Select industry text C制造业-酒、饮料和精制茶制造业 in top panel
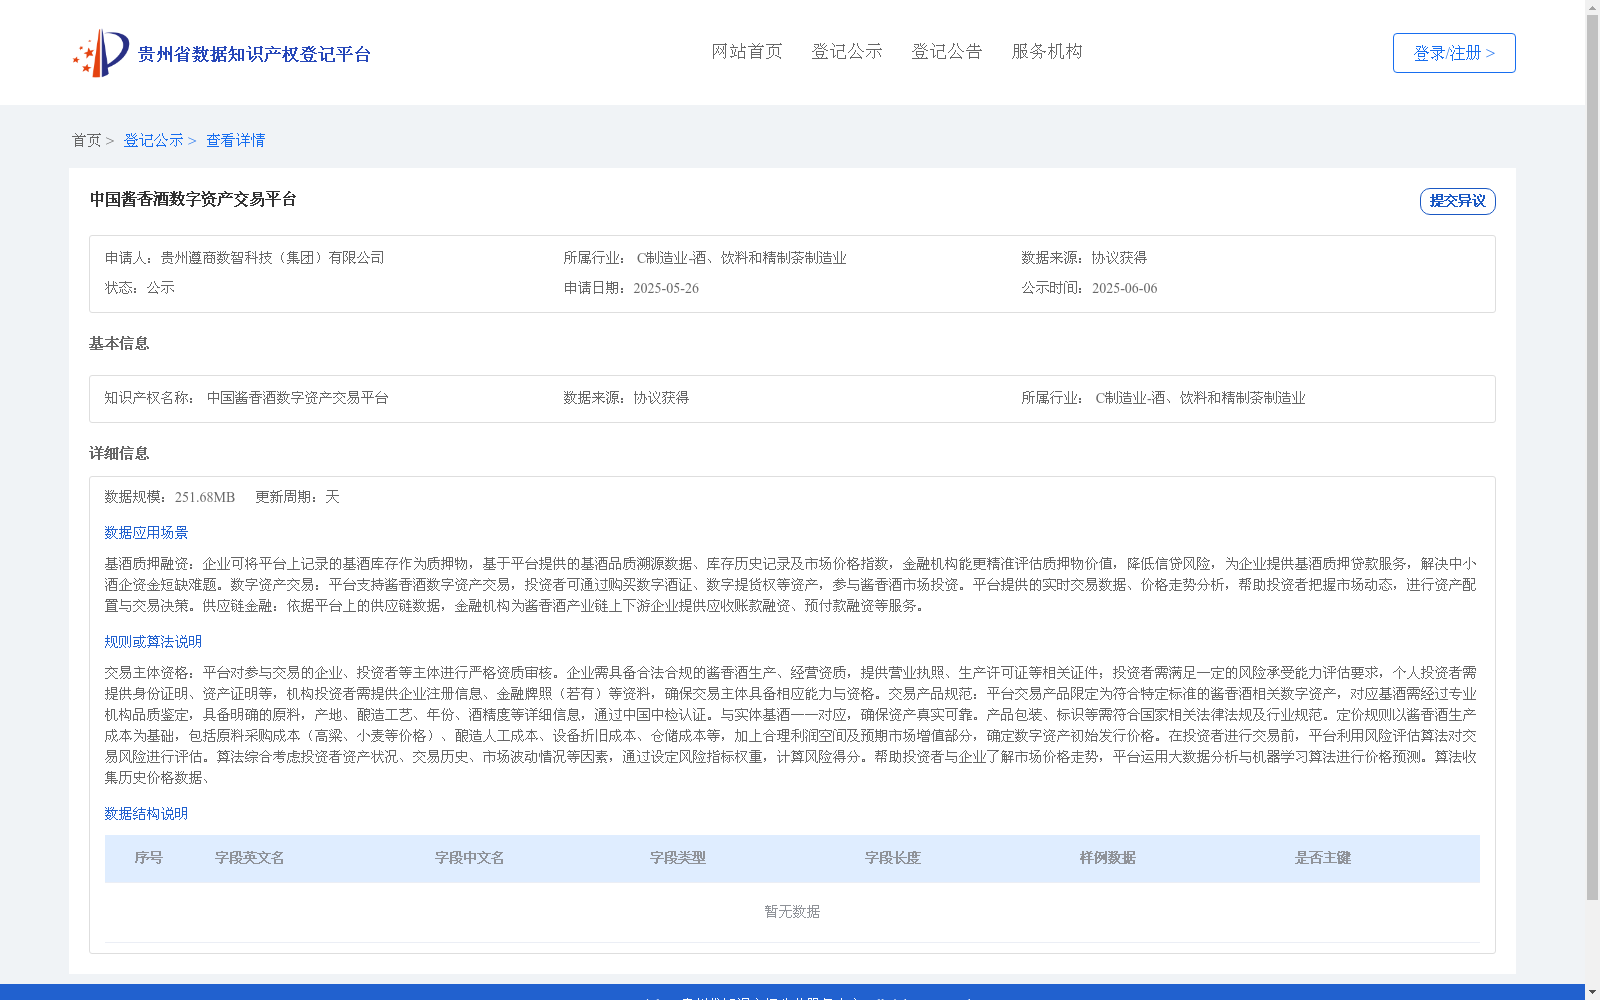1600x1000 pixels. coord(741,258)
